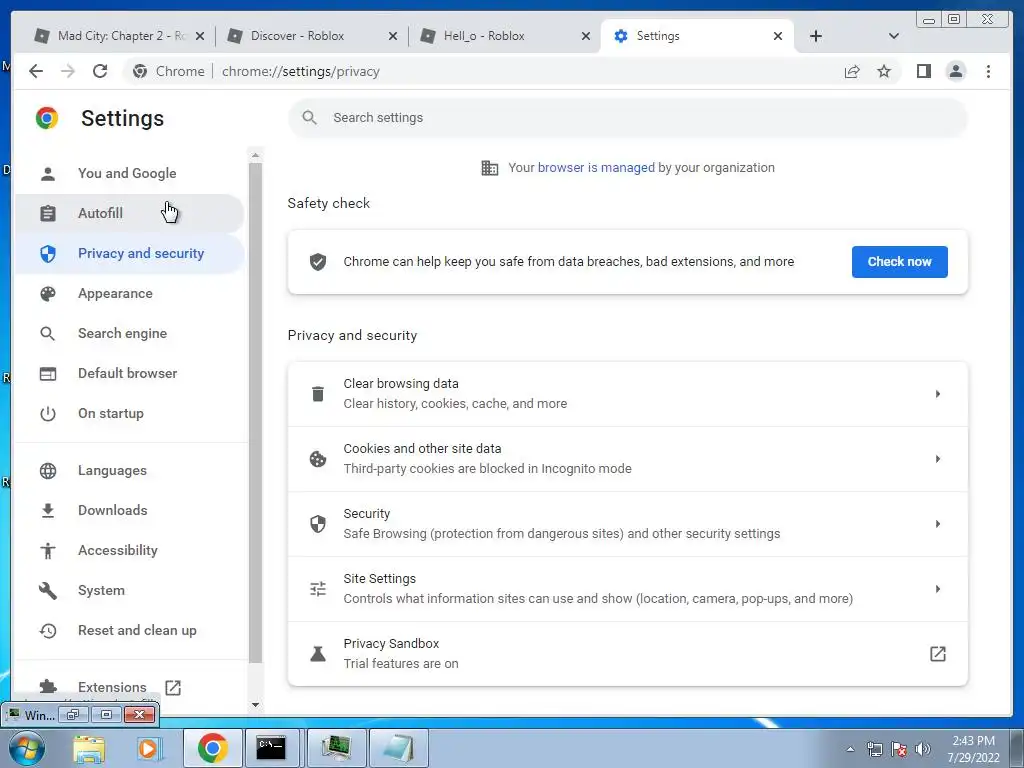This screenshot has width=1024, height=768.
Task: Close the Discover - Roblox tab
Action: [392, 36]
